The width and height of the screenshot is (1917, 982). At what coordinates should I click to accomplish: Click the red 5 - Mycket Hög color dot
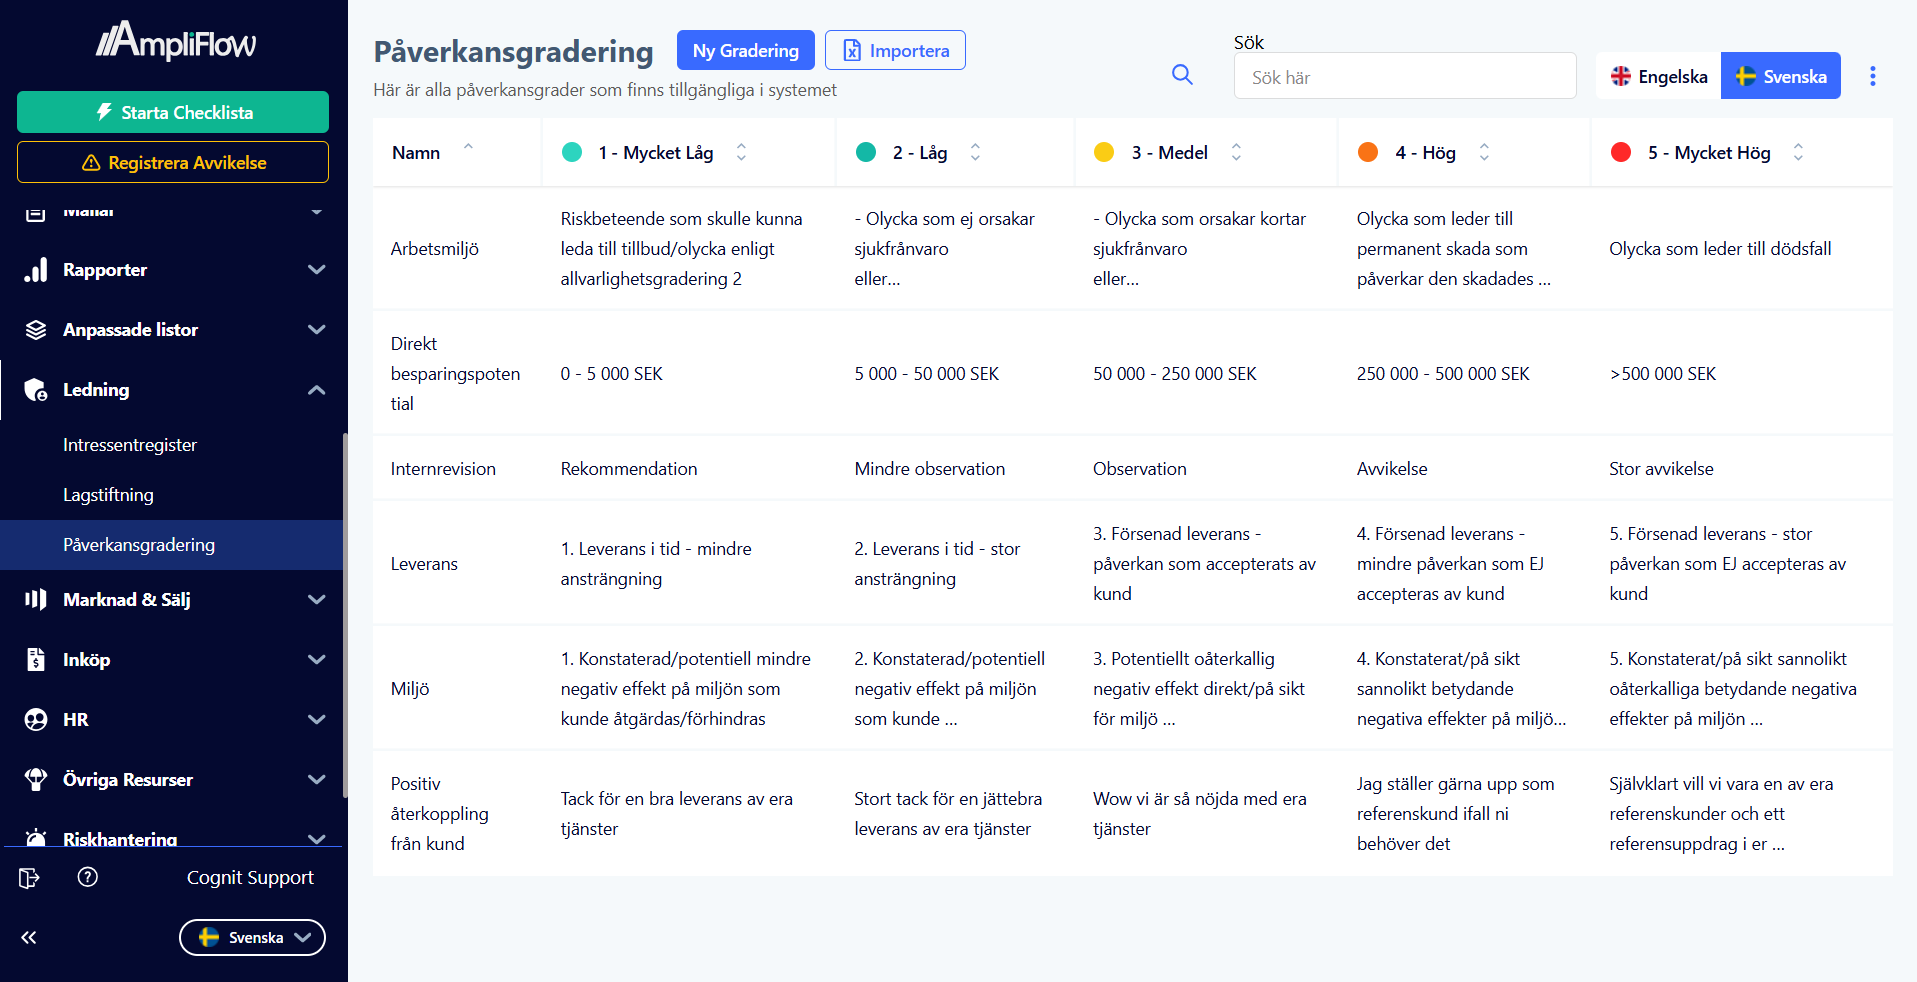pos(1621,152)
